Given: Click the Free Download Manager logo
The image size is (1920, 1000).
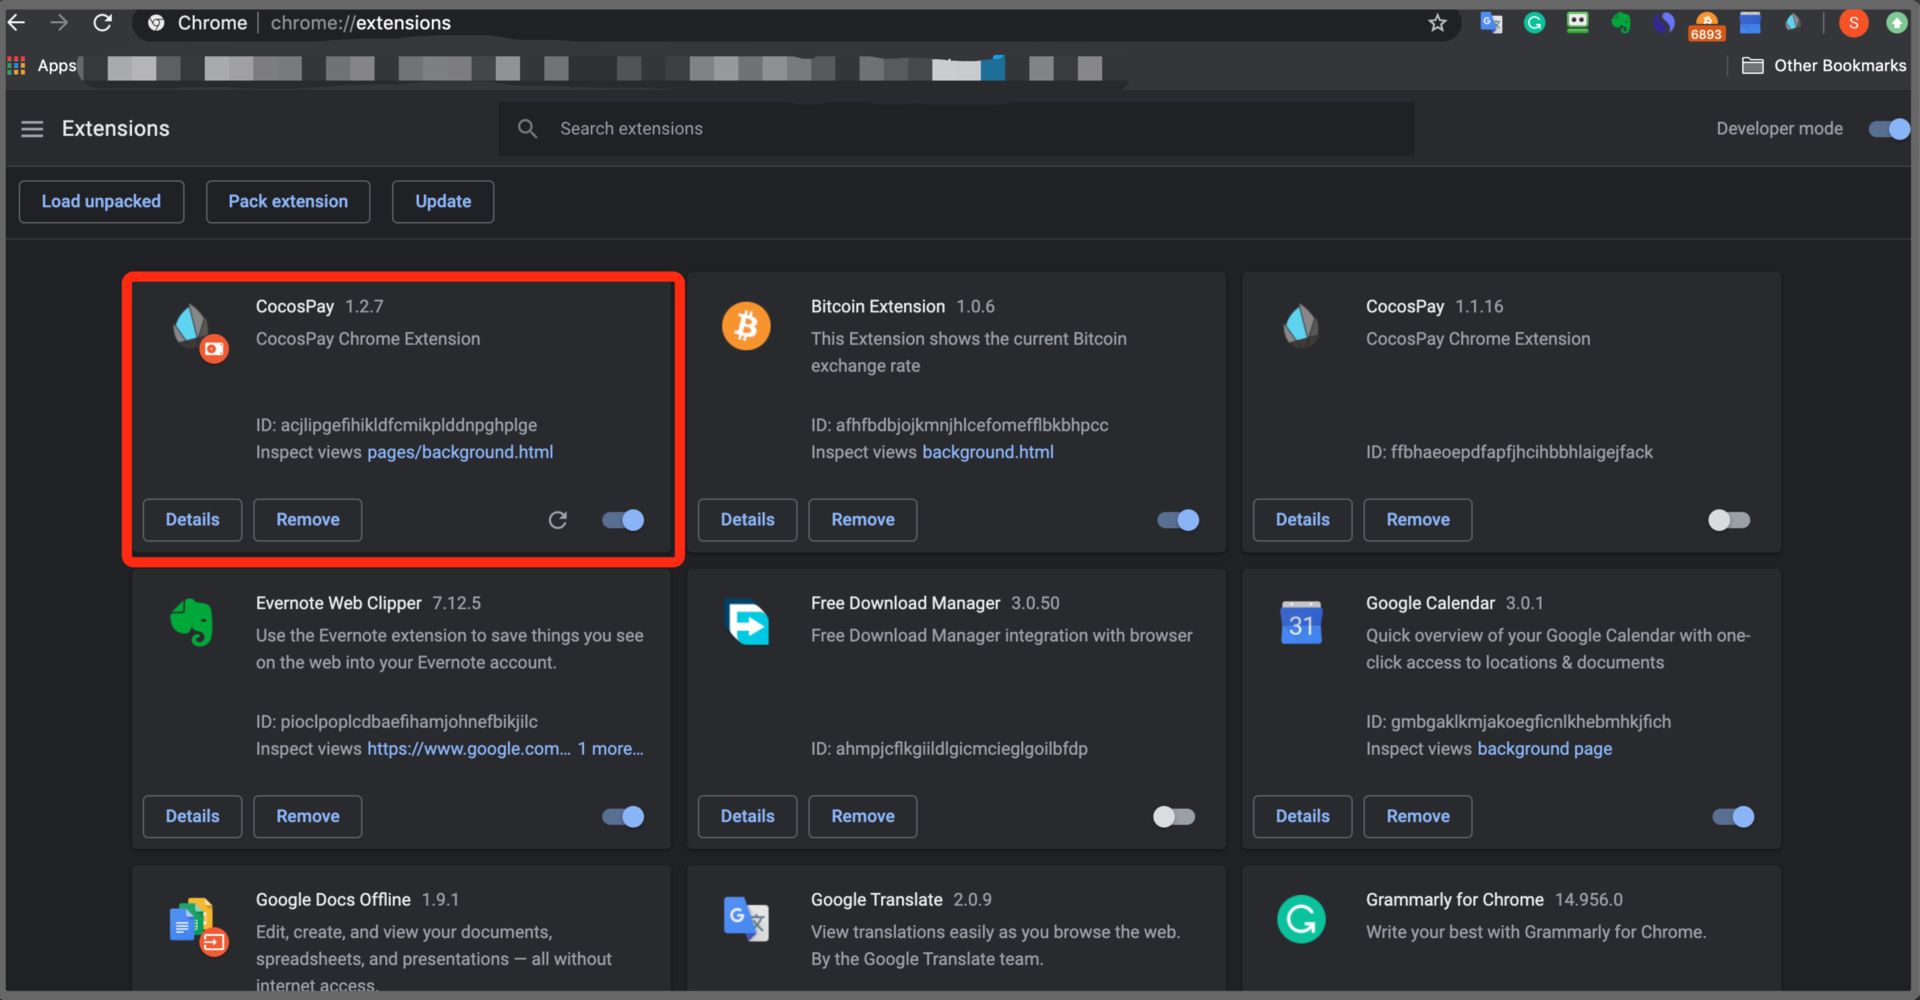Looking at the screenshot, I should coord(747,623).
